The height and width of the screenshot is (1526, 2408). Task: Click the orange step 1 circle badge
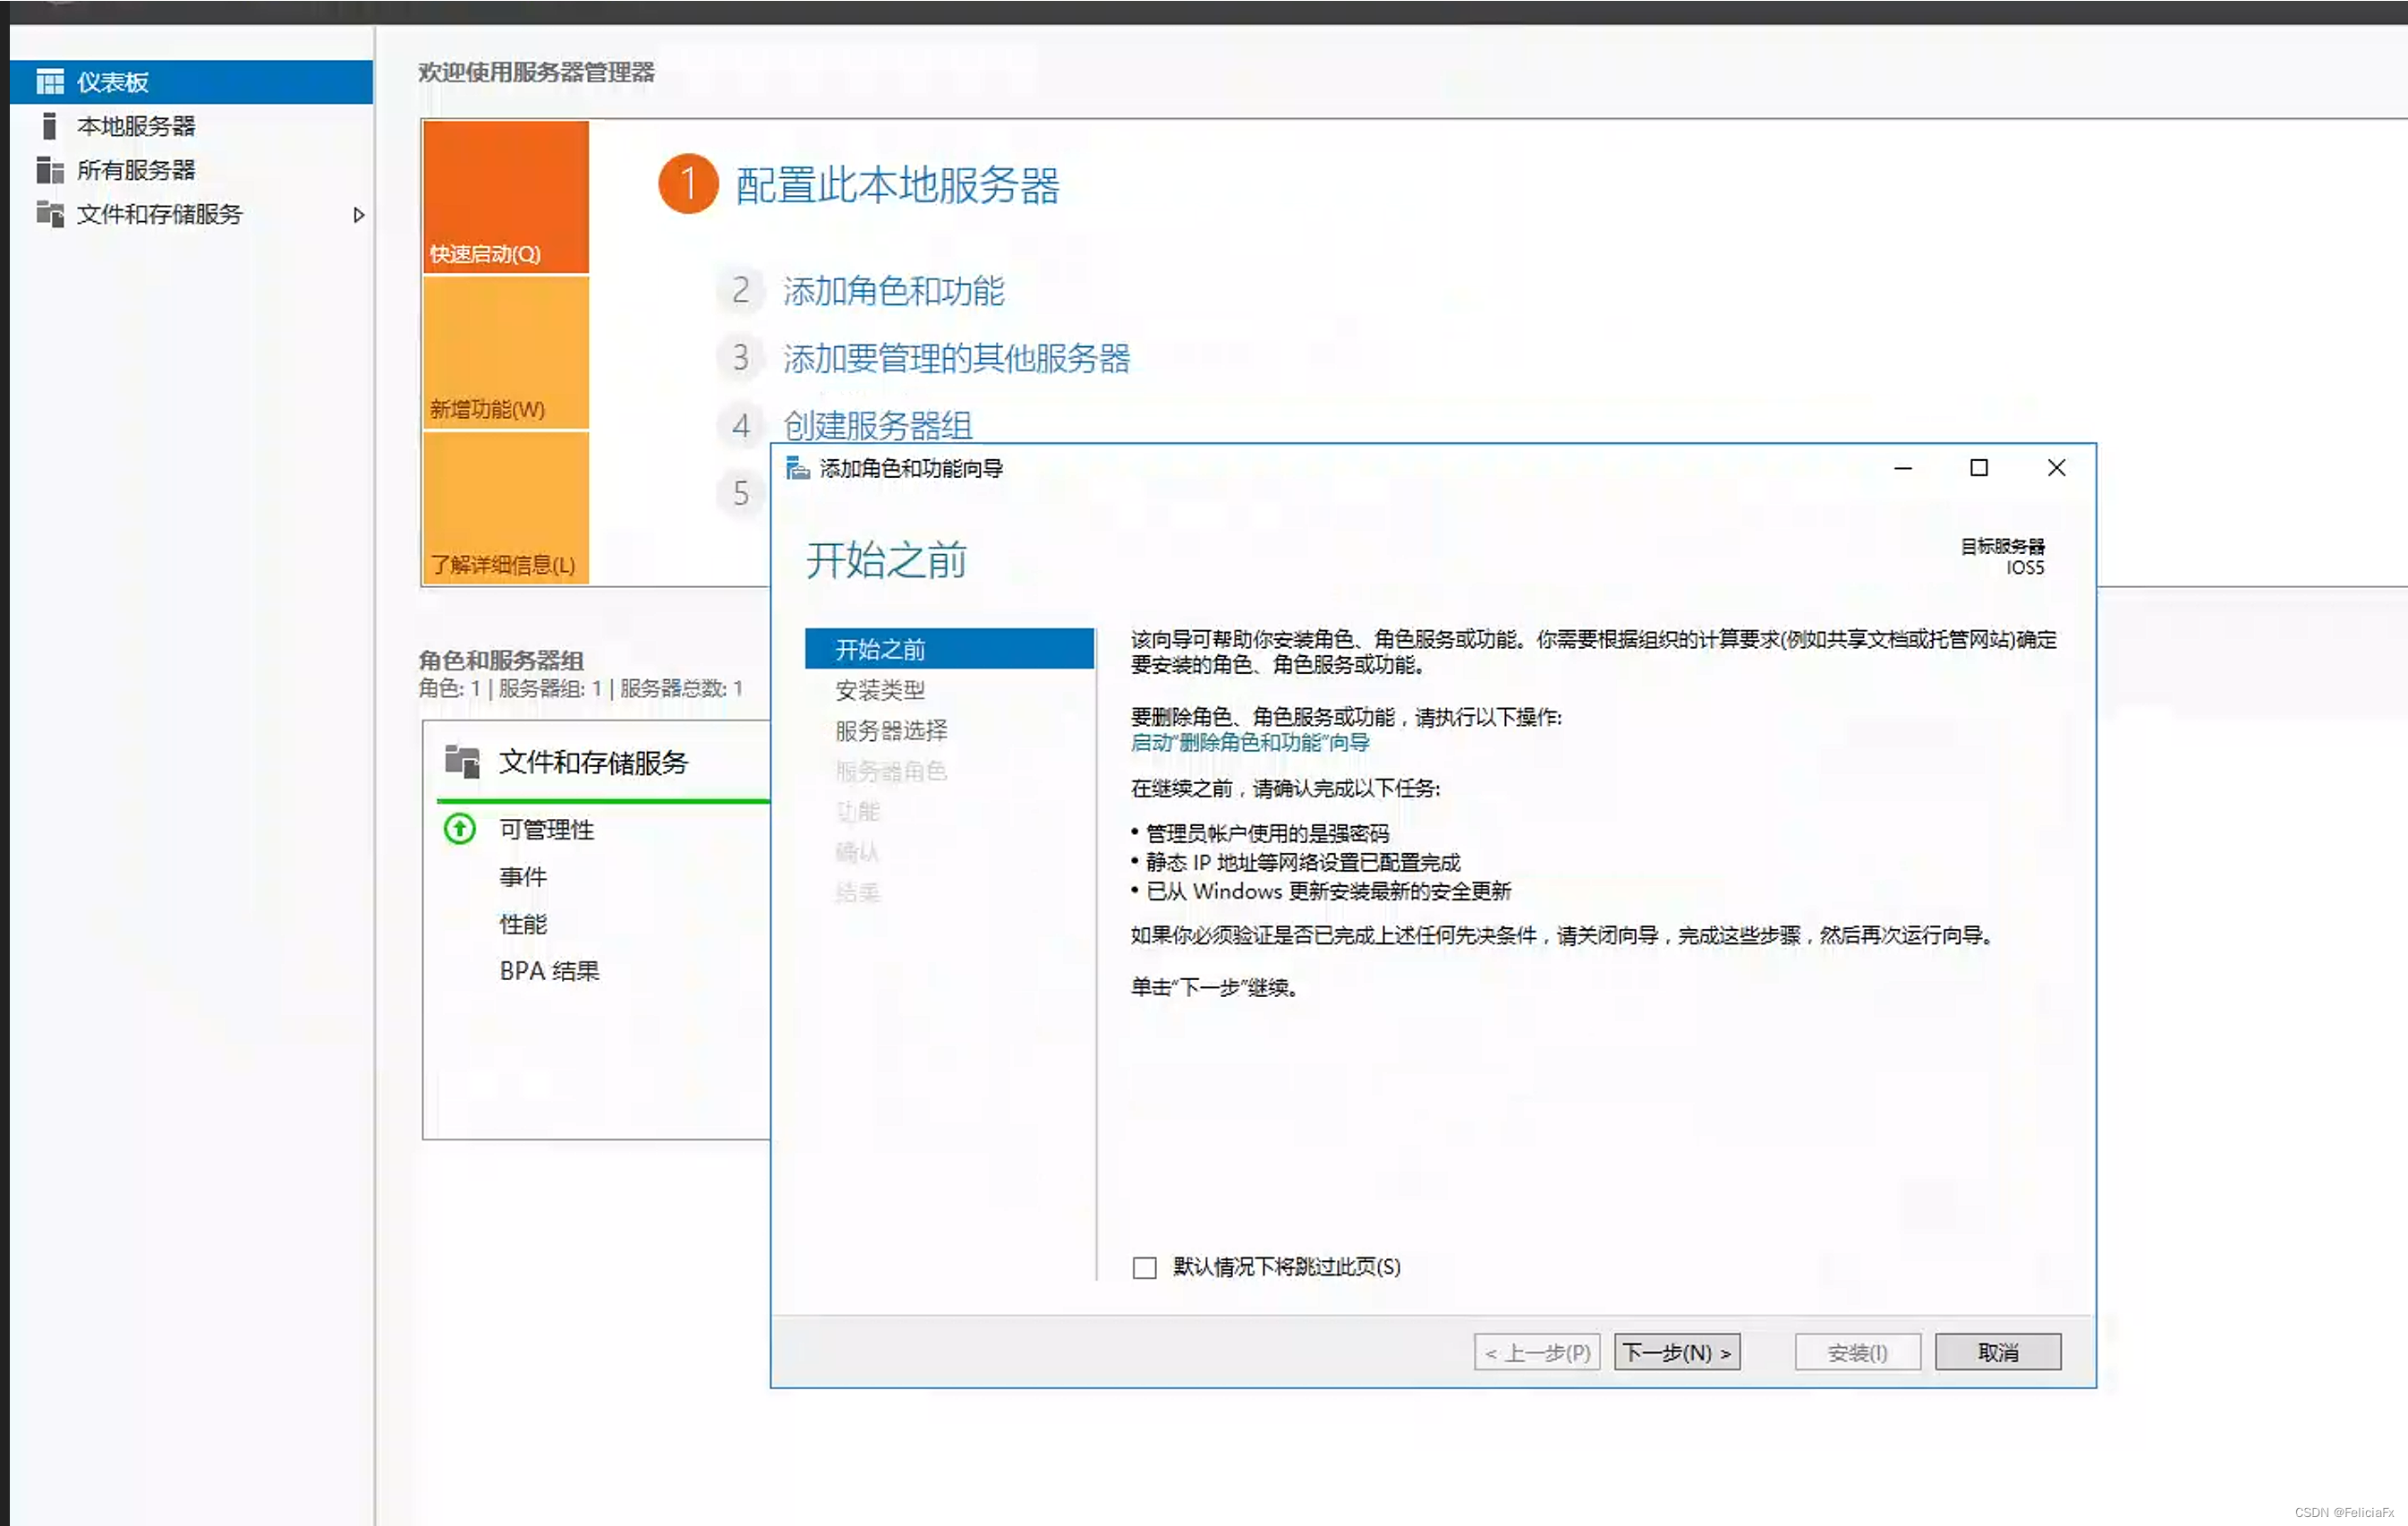pos(688,184)
